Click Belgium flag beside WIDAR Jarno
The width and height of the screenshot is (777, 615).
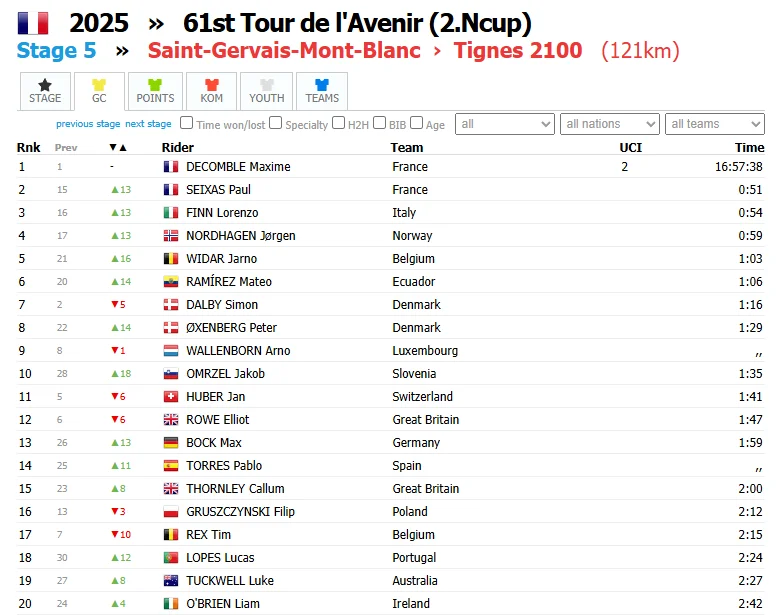171,259
